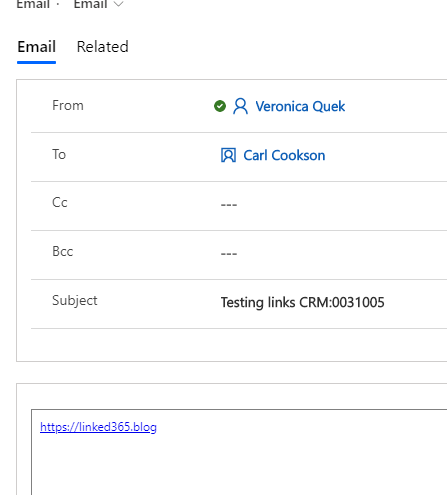Select the Subject field text

pyautogui.click(x=302, y=303)
